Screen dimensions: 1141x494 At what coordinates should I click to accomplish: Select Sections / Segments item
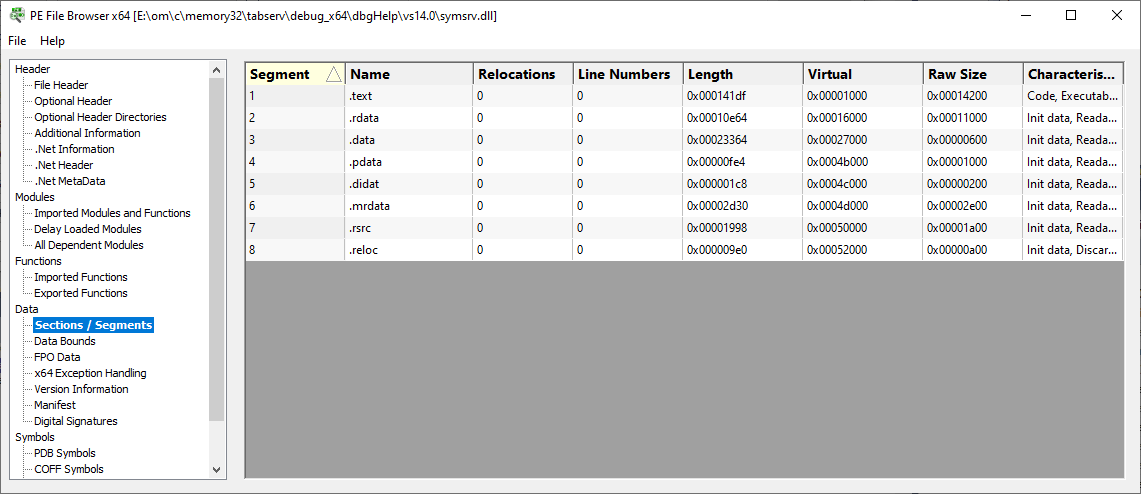(x=94, y=325)
